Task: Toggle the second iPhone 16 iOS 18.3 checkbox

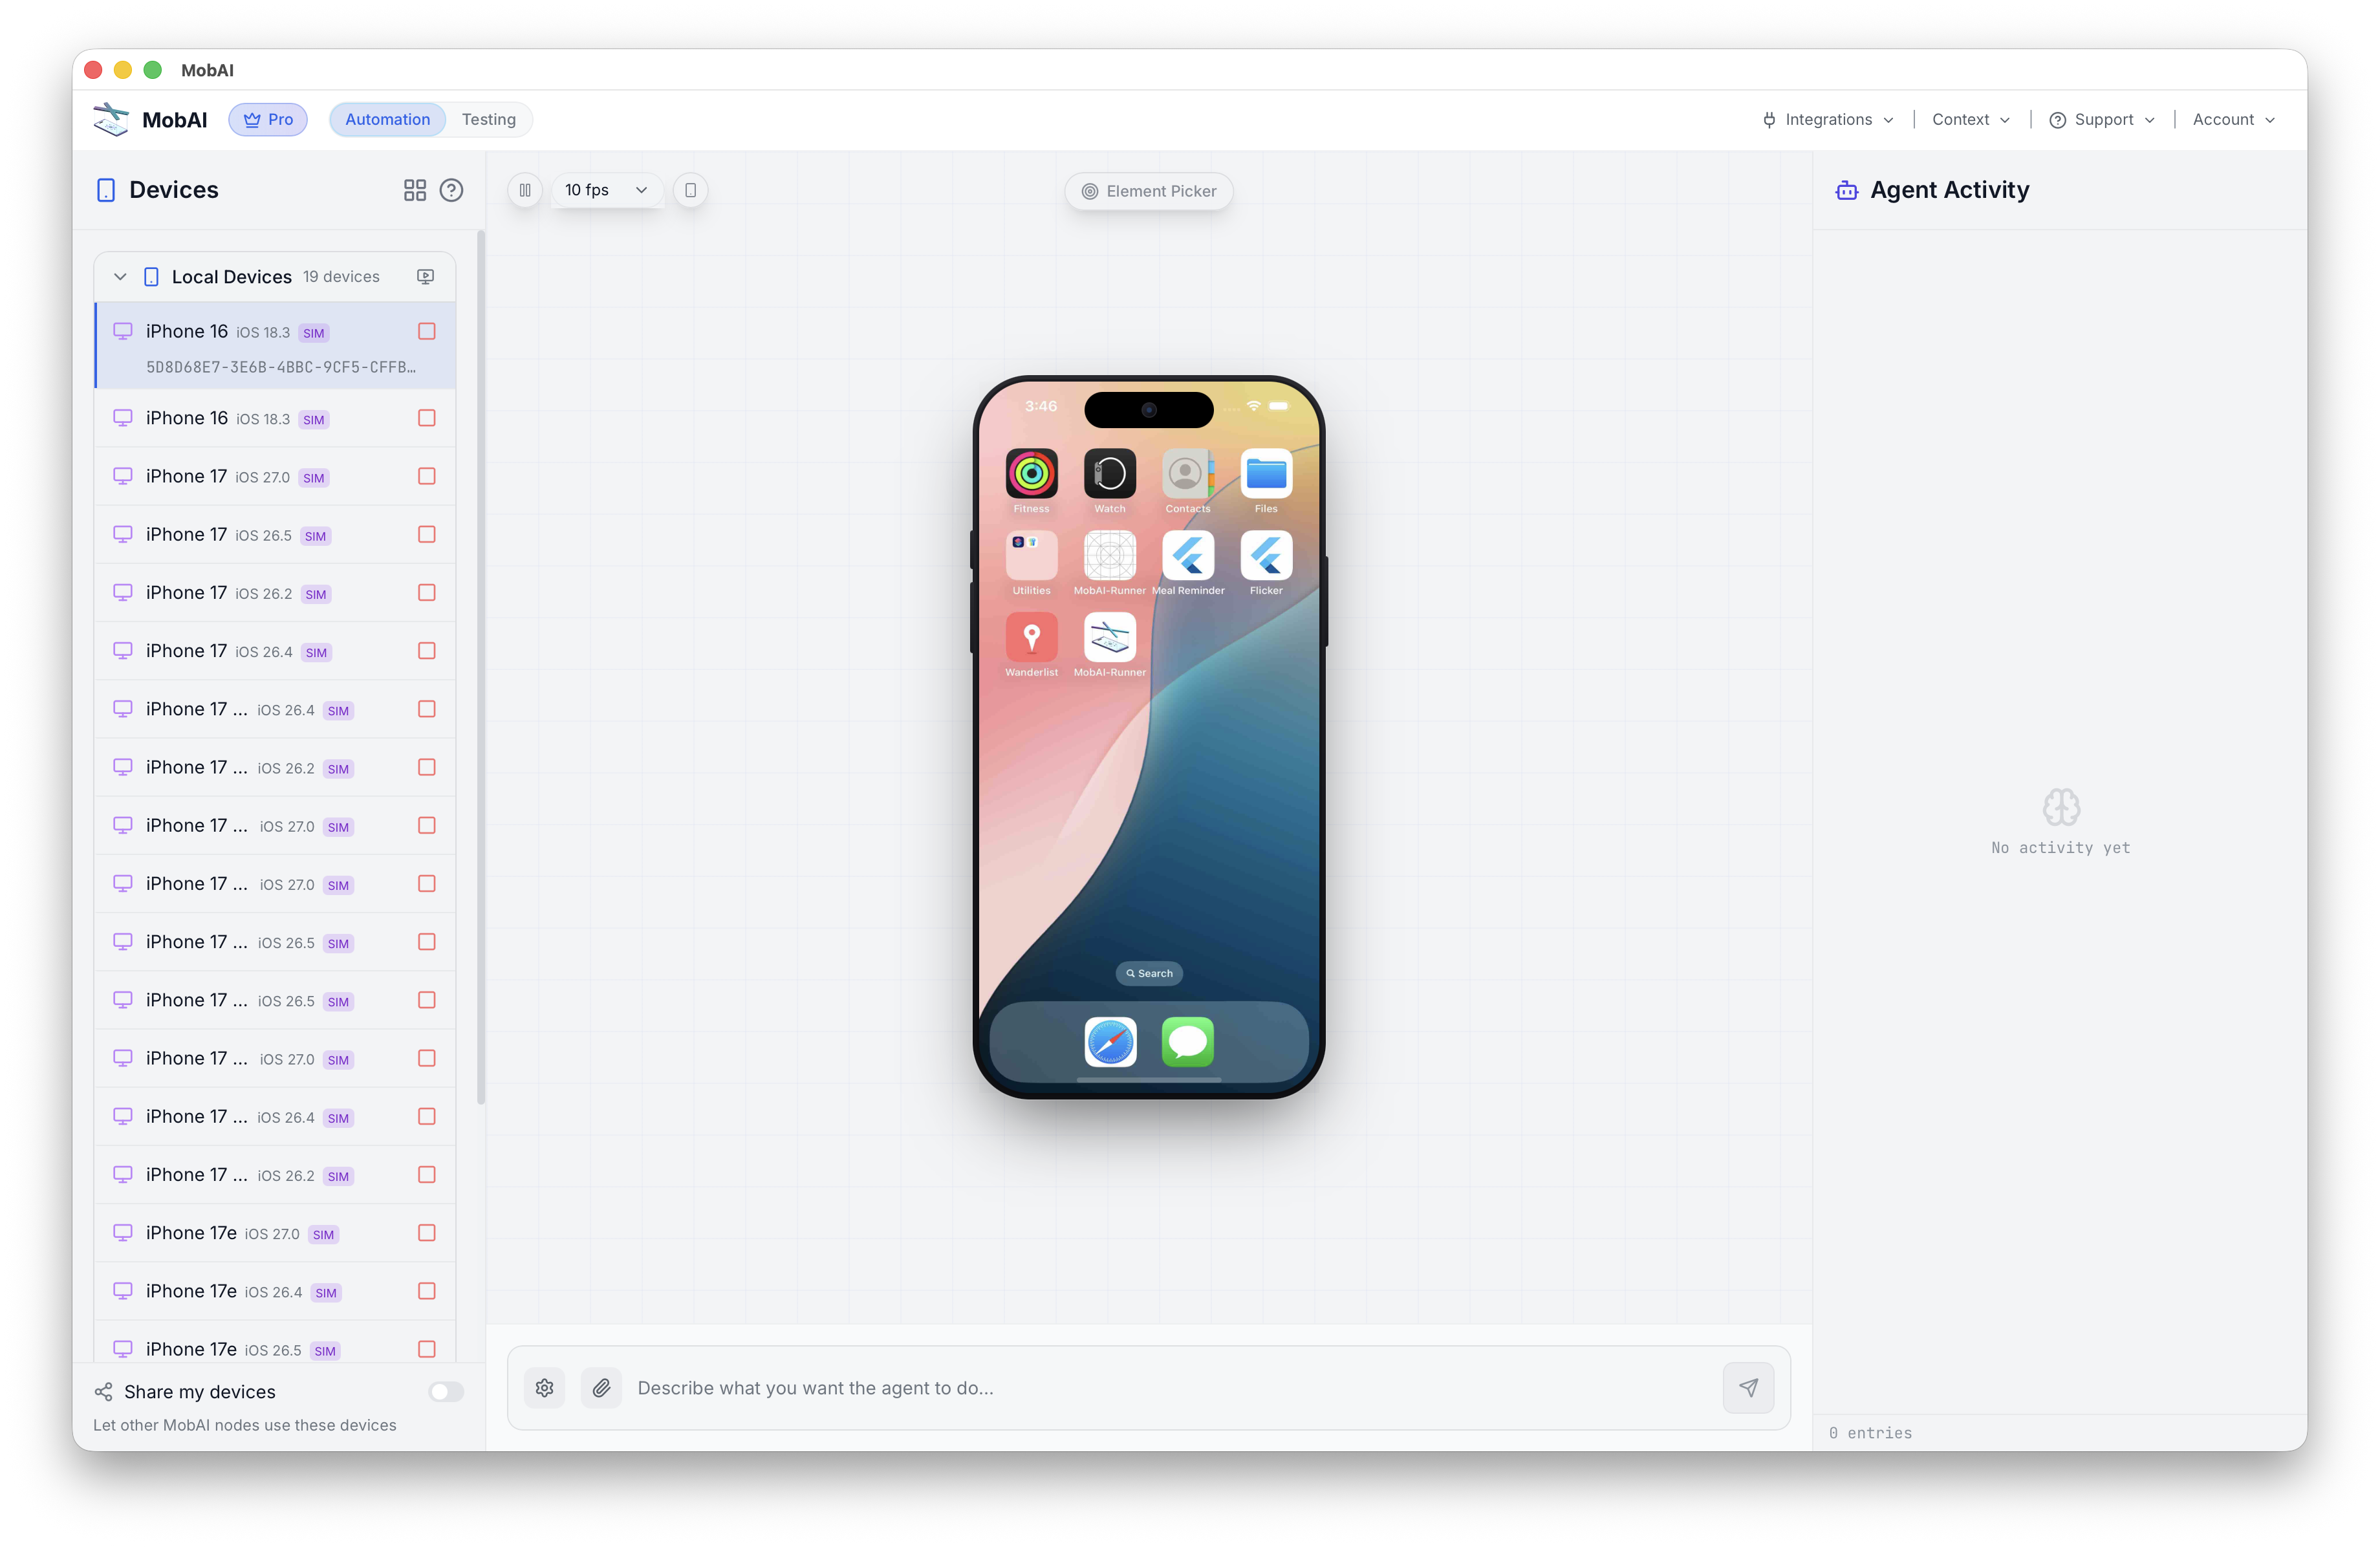Action: [427, 418]
